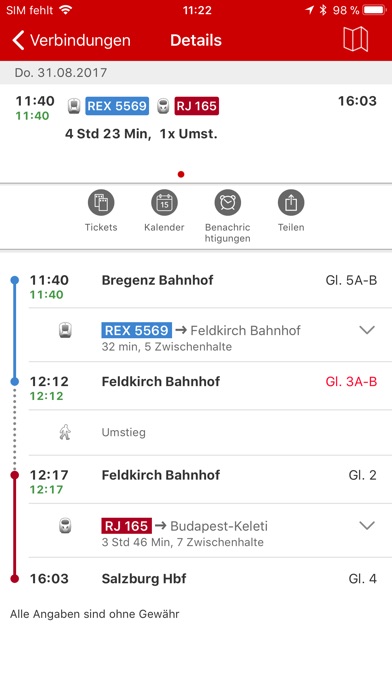Expand REX 5569 intermediate stops chevron
This screenshot has height=696, width=392.
pyautogui.click(x=367, y=330)
